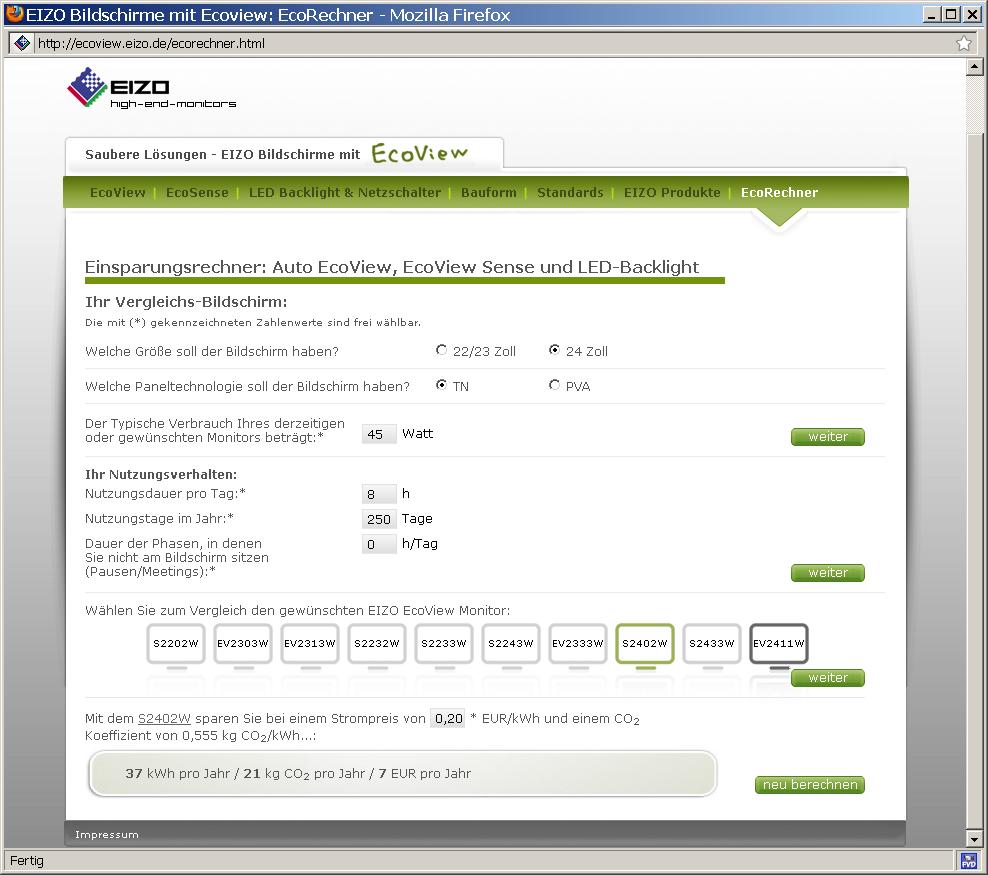The width and height of the screenshot is (988, 875).
Task: Click the heading 'Ihr Vergleichs-Bildschirm:'
Action: click(186, 302)
